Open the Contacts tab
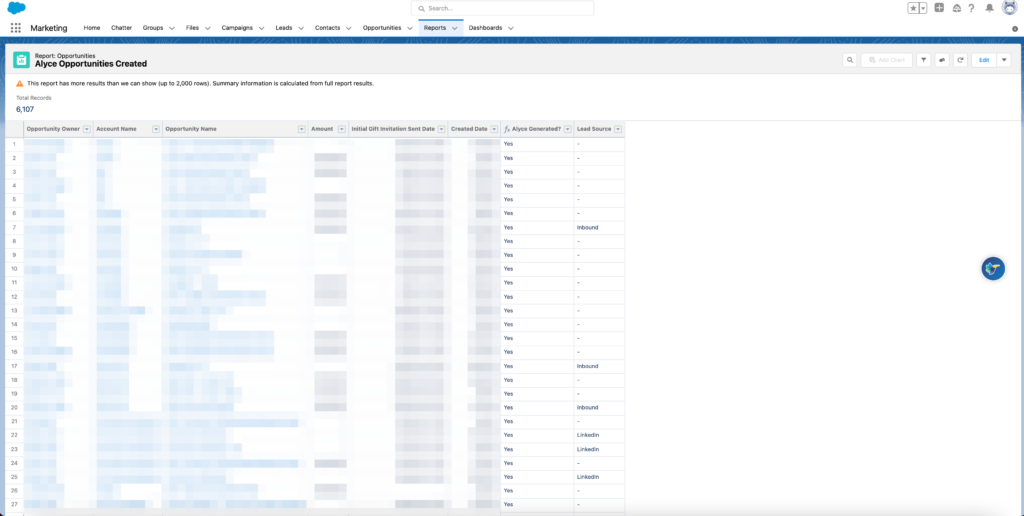The width and height of the screenshot is (1024, 516). (328, 28)
